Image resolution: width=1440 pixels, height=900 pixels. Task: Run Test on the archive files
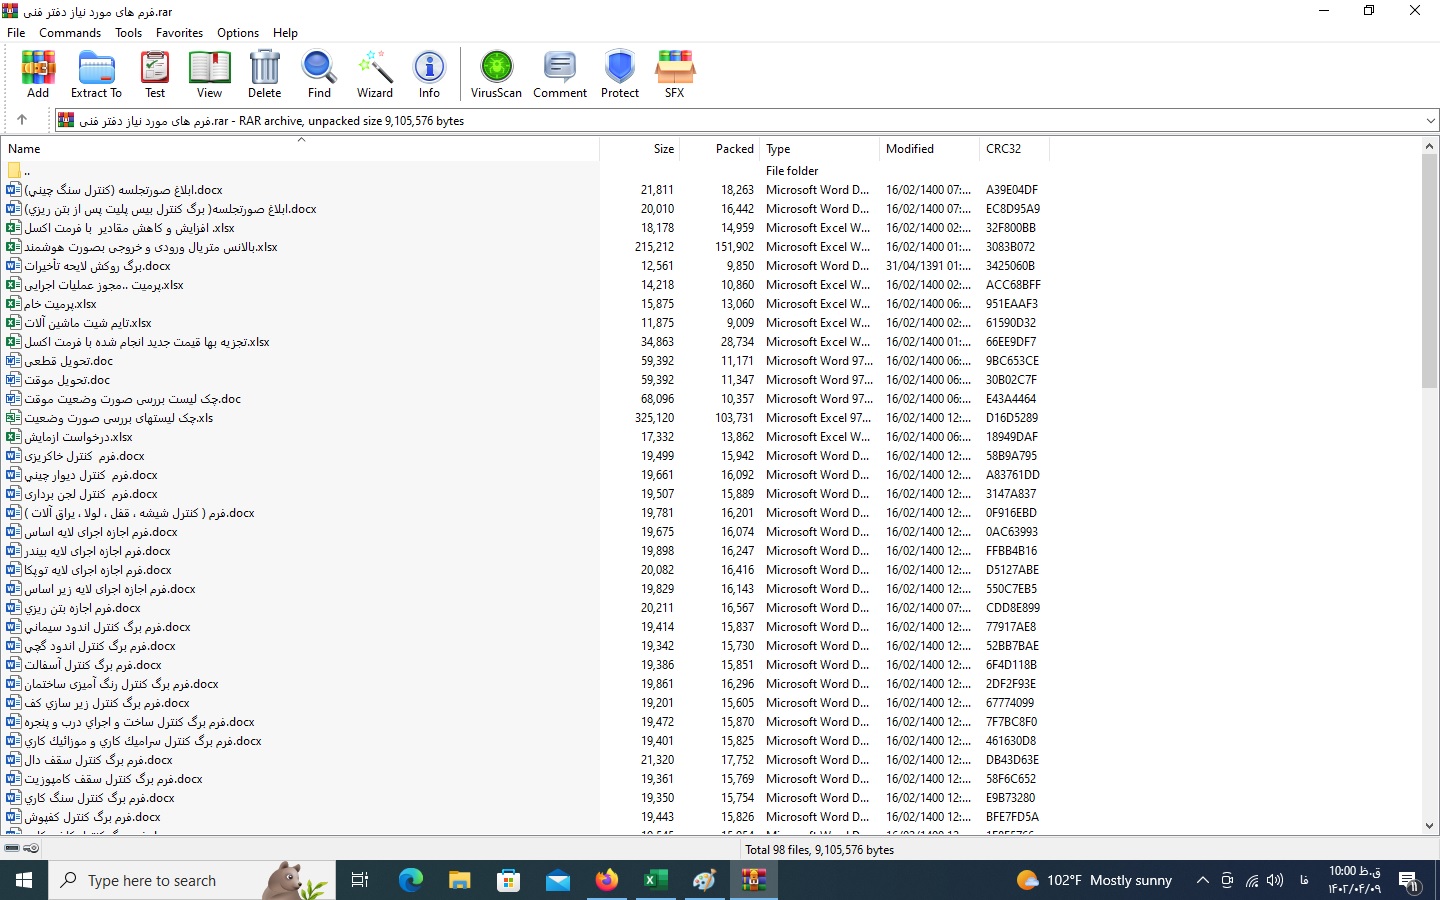[x=155, y=74]
